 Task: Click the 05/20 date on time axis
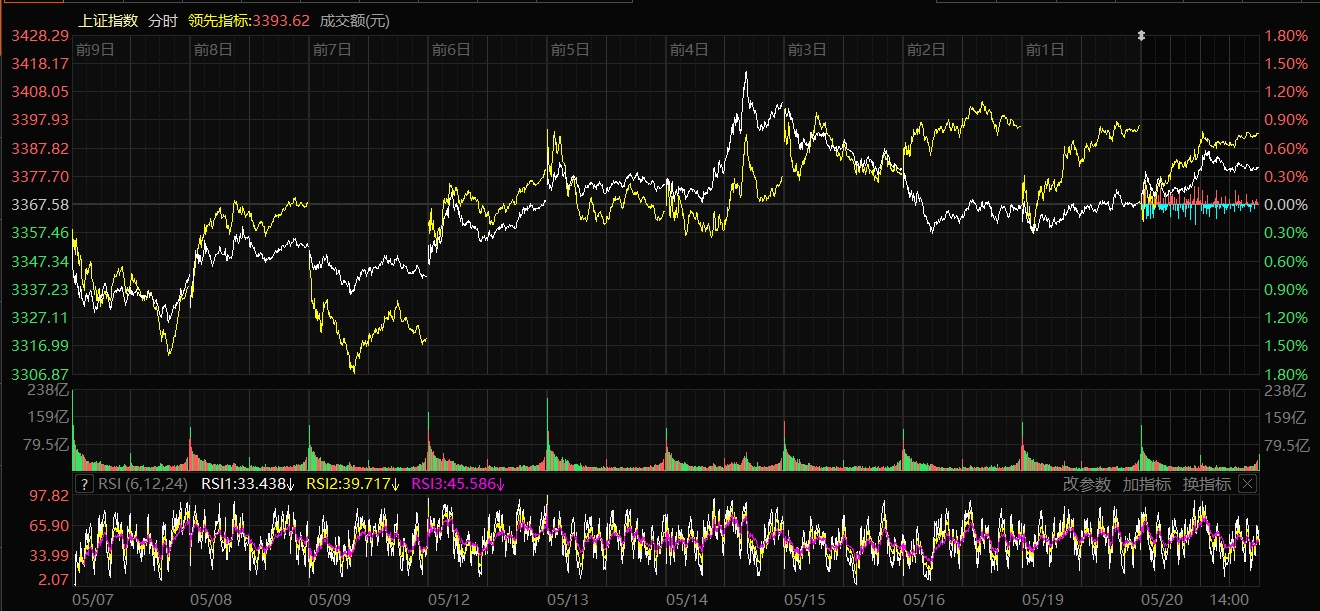[x=1162, y=599]
